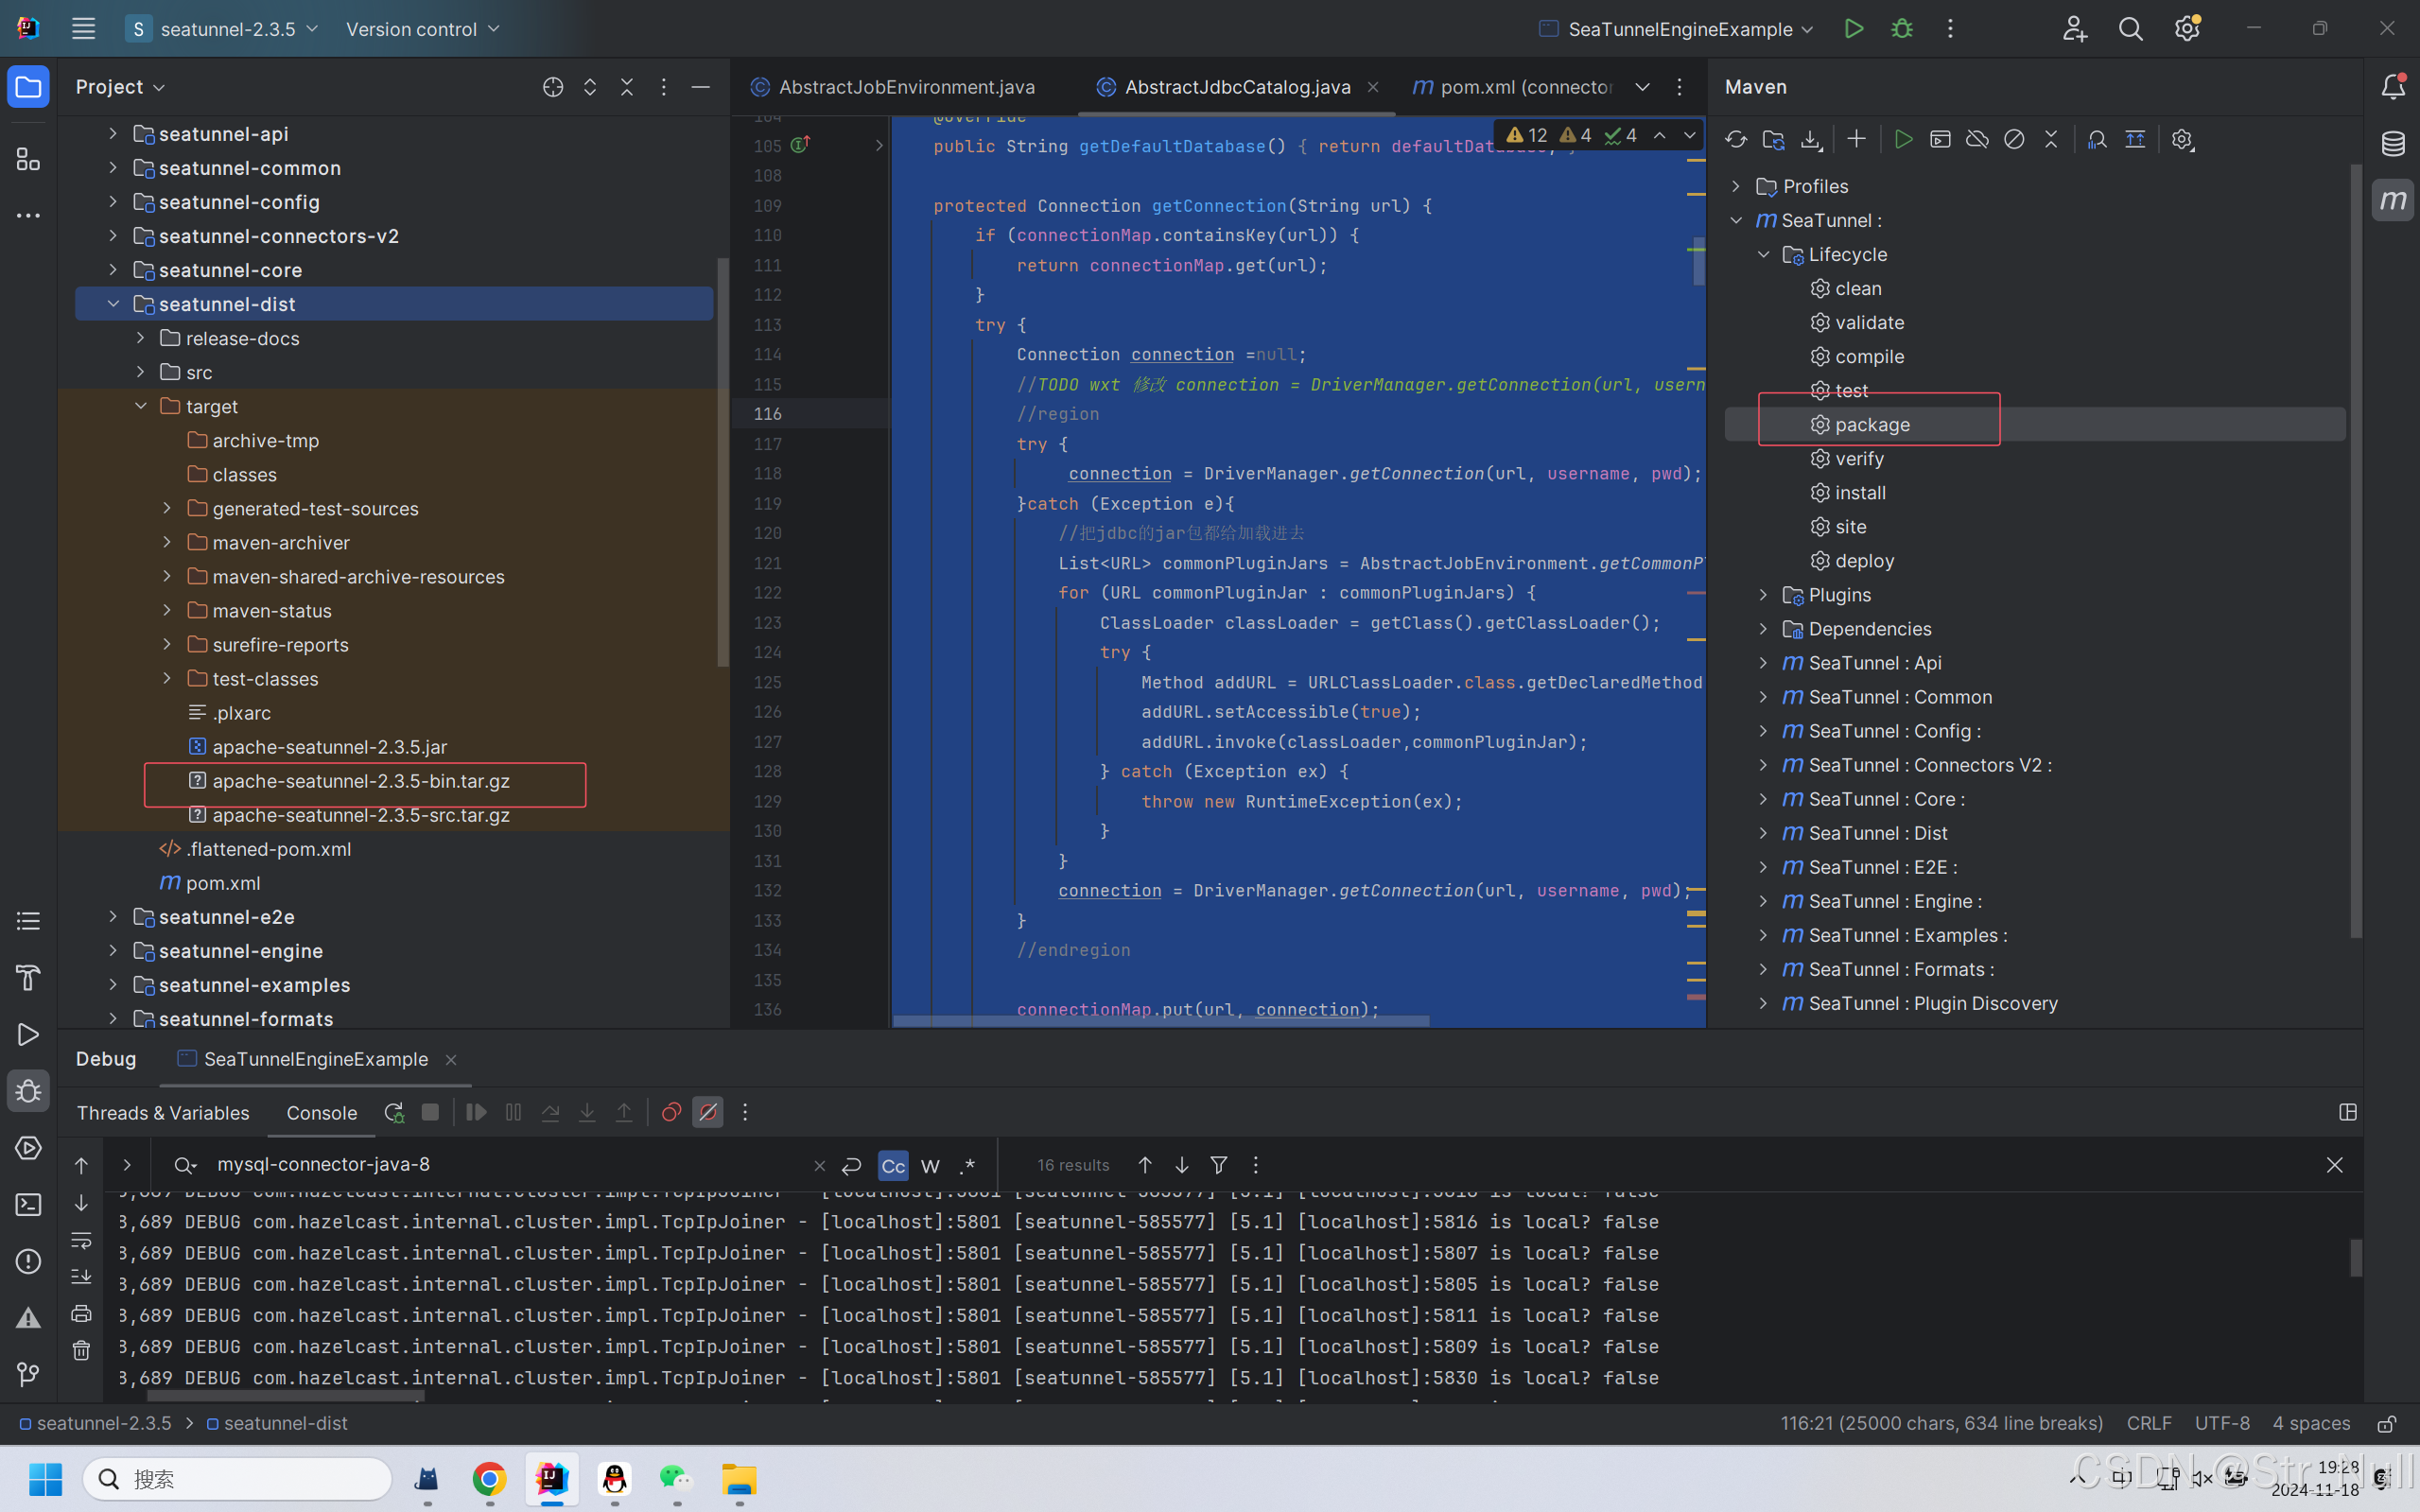The width and height of the screenshot is (2420, 1512).
Task: Open Search Everywhere magnifier
Action: pyautogui.click(x=2131, y=29)
